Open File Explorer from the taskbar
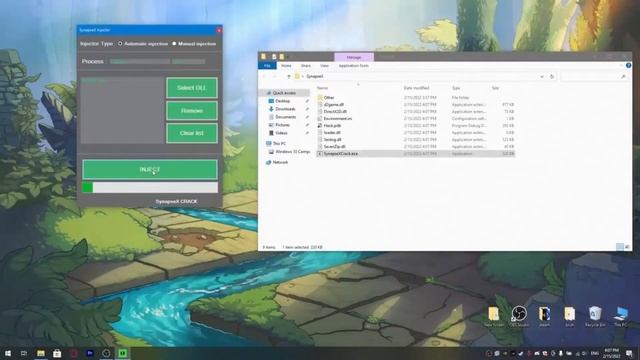The height and width of the screenshot is (360, 640). pyautogui.click(x=40, y=353)
